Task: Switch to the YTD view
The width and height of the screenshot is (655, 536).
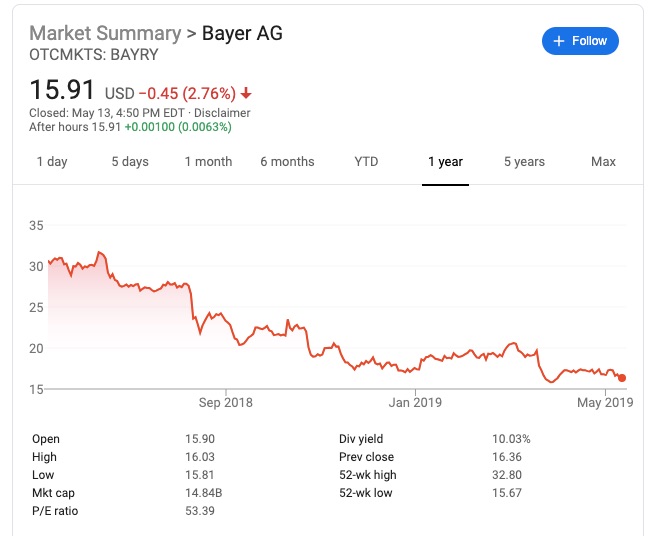Action: point(366,162)
